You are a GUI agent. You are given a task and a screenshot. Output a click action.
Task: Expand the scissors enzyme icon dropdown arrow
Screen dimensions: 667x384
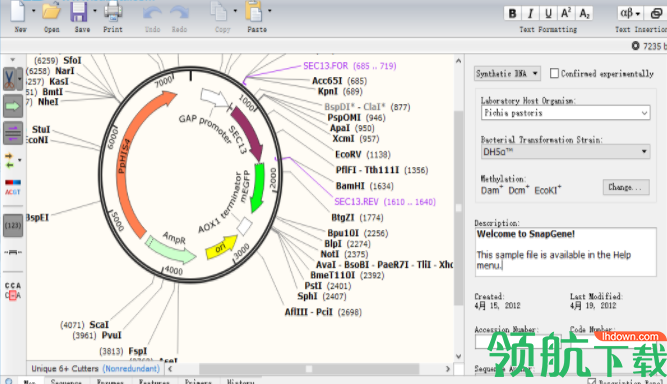[20, 79]
